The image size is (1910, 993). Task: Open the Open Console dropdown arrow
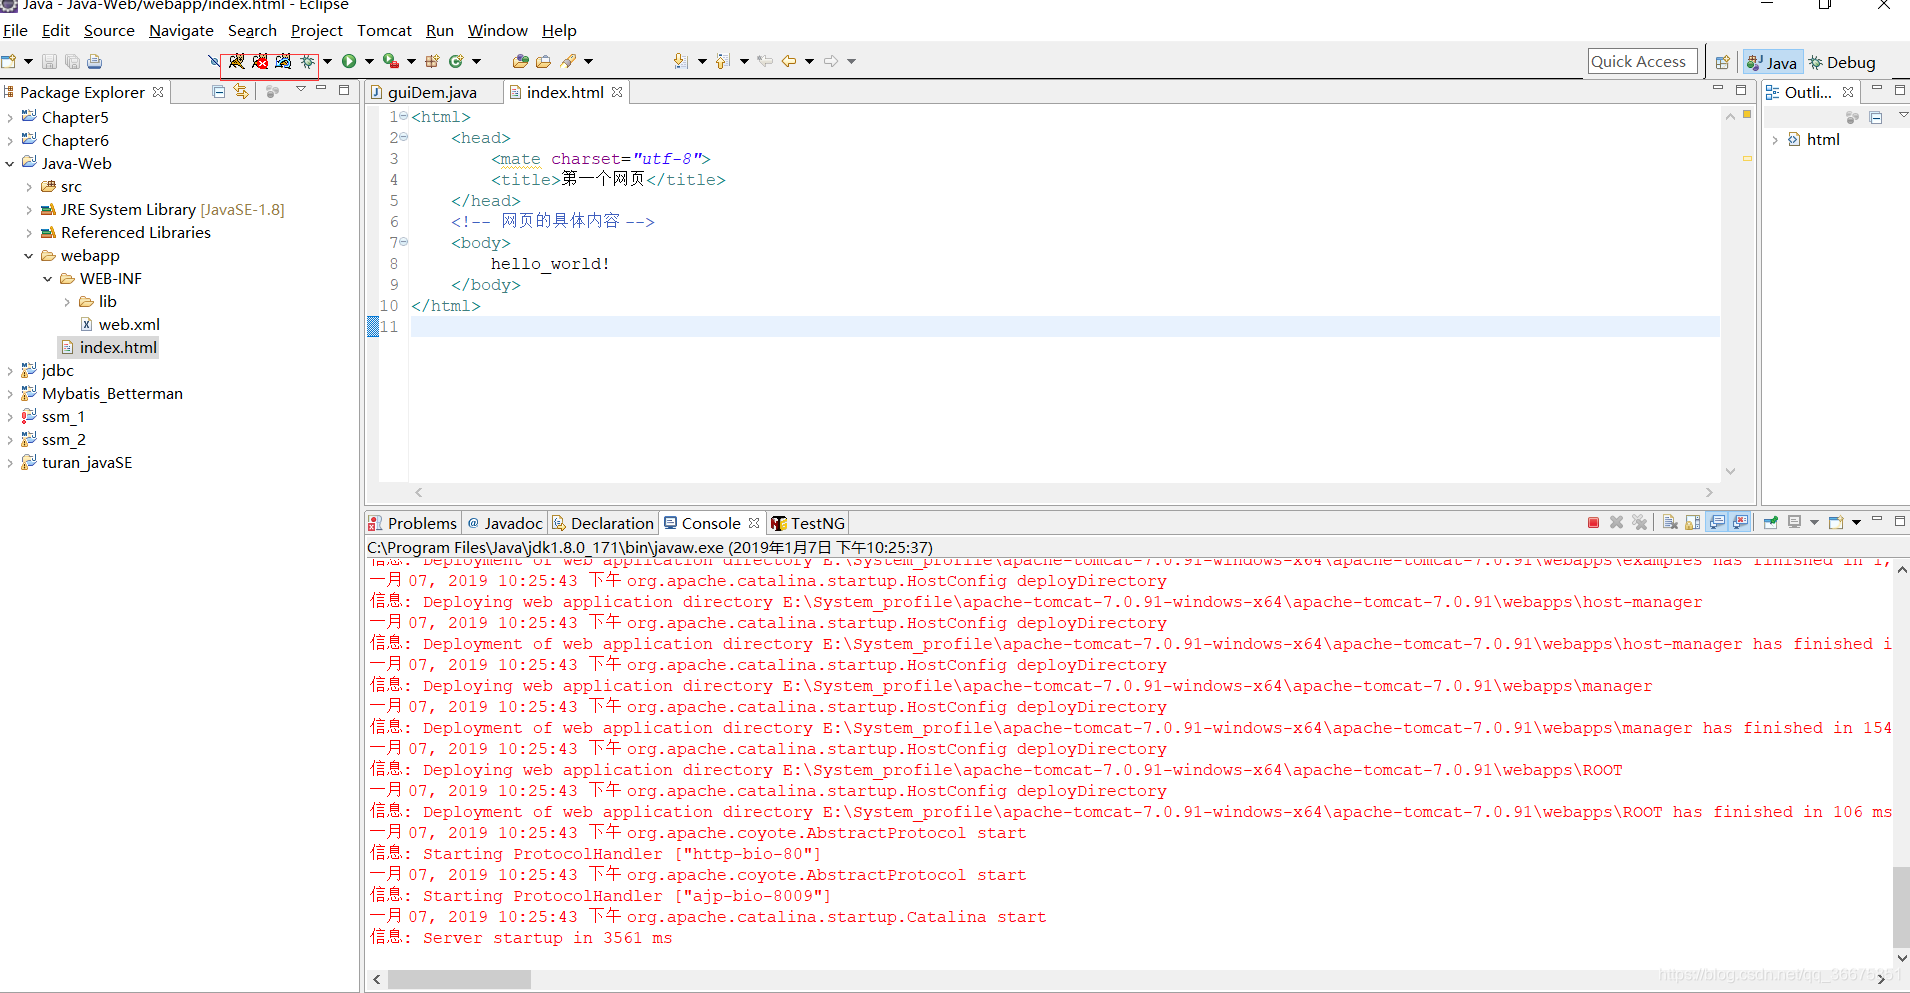[1856, 522]
